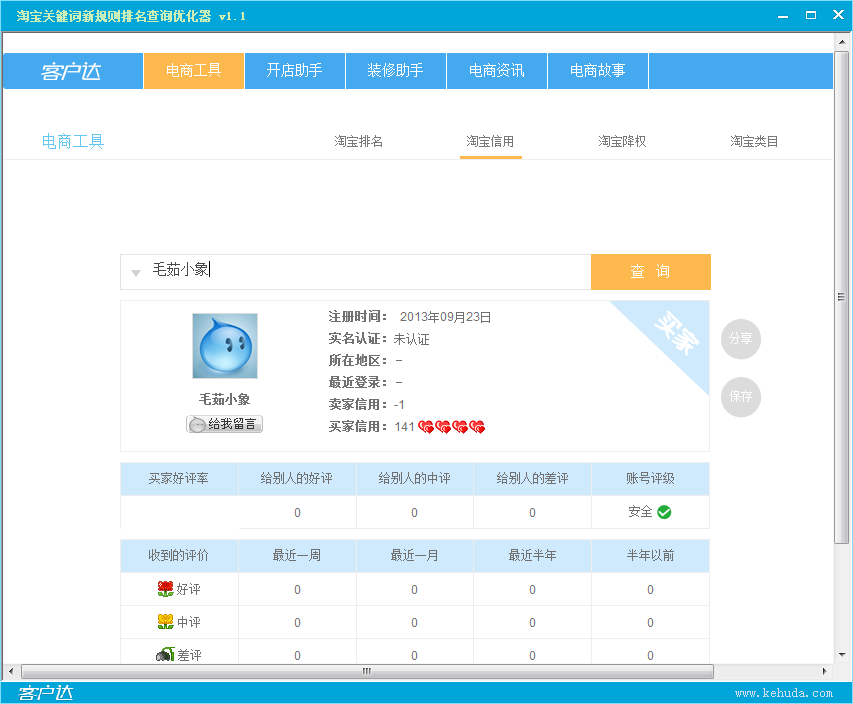The height and width of the screenshot is (704, 853).
Task: Click the horizontal scrollbar left arrow
Action: tap(11, 671)
